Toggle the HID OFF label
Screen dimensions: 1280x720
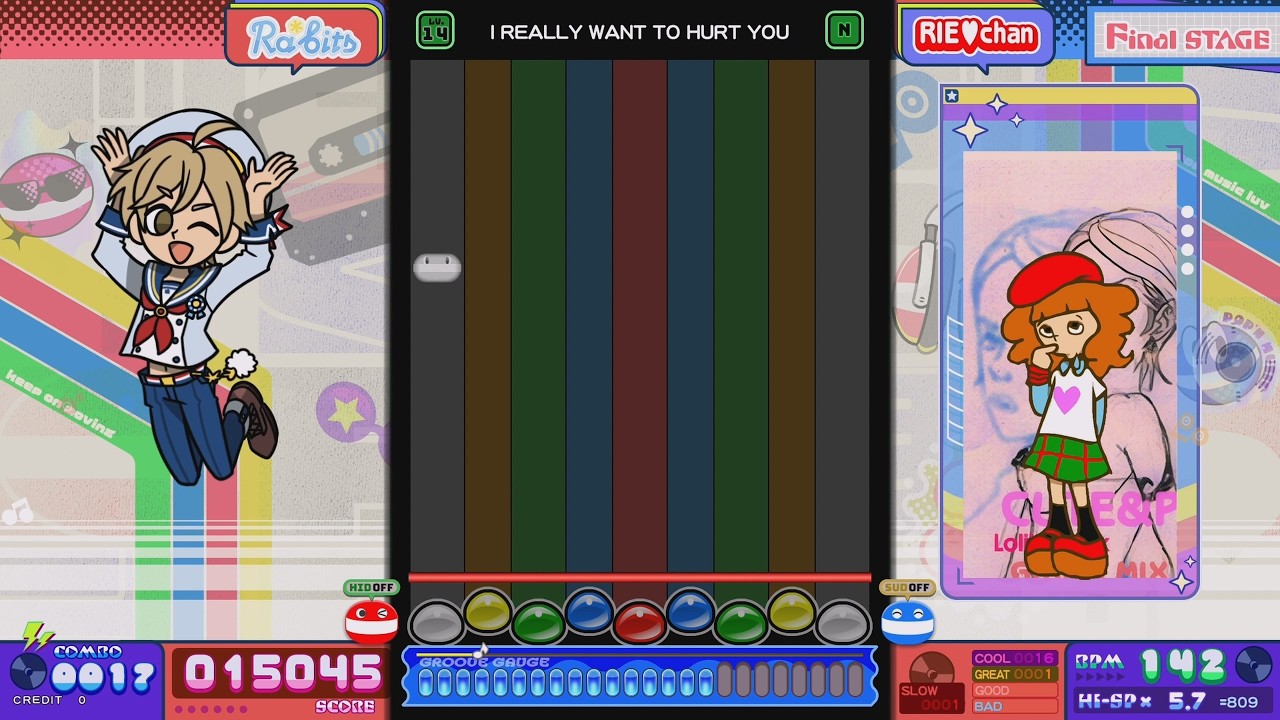coord(371,587)
